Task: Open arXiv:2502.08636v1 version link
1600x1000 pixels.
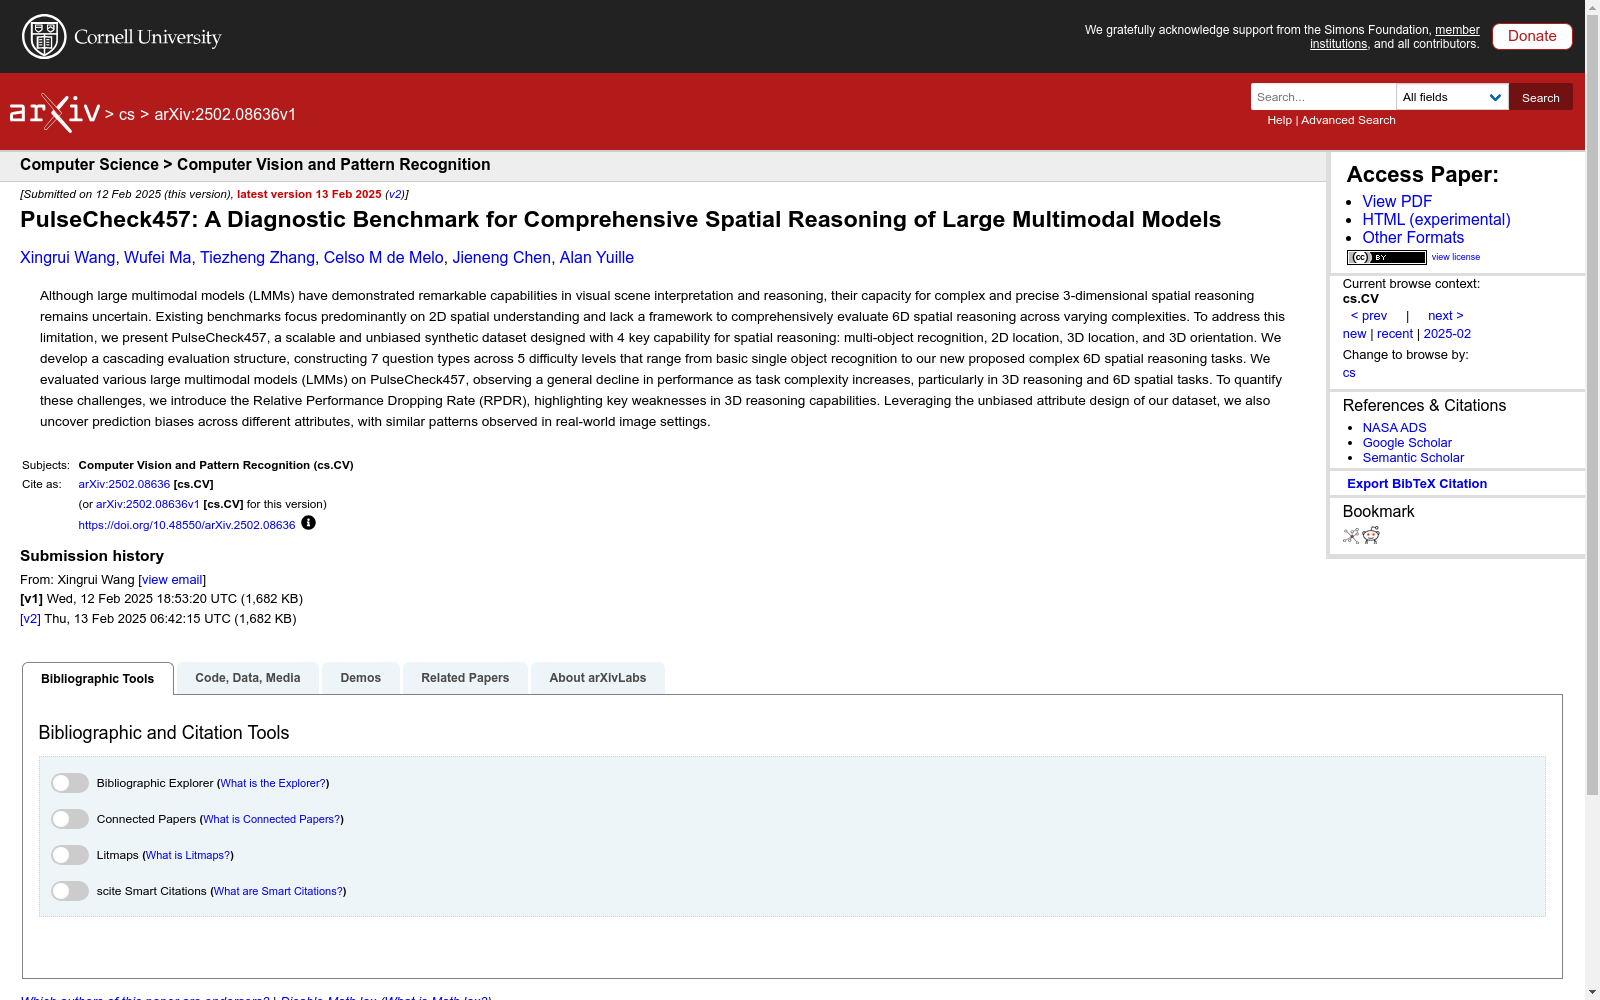Action: click(148, 504)
